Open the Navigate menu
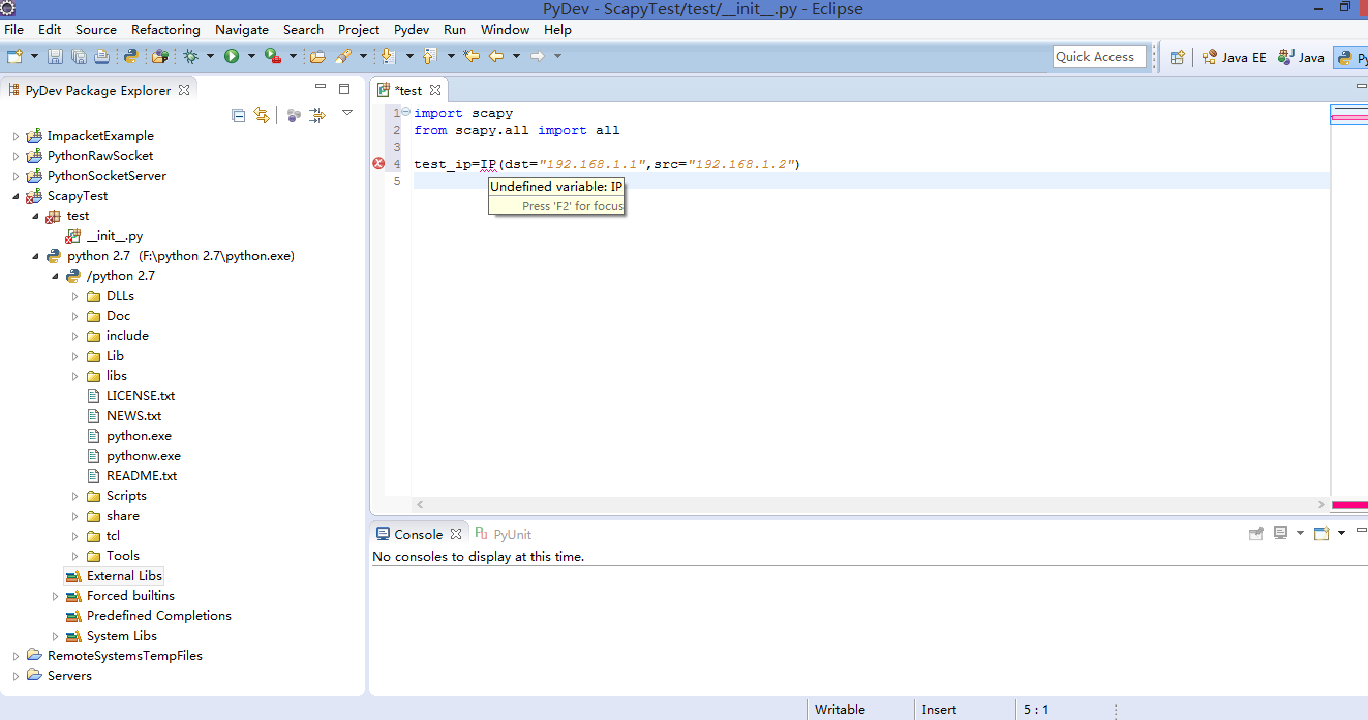Viewport: 1368px width, 720px height. (242, 29)
